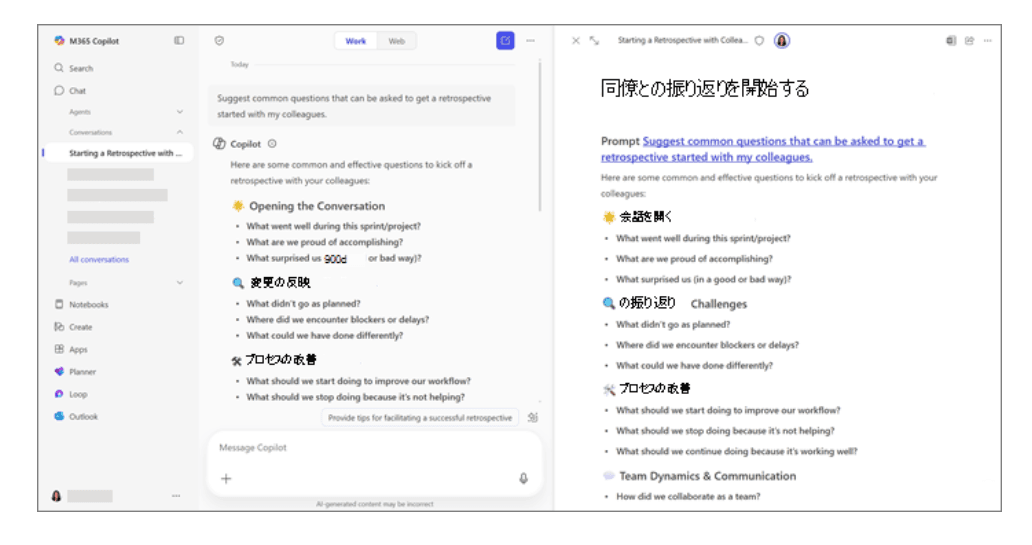Expand the Agents section
Screen dimensions: 1032x545
(180, 112)
